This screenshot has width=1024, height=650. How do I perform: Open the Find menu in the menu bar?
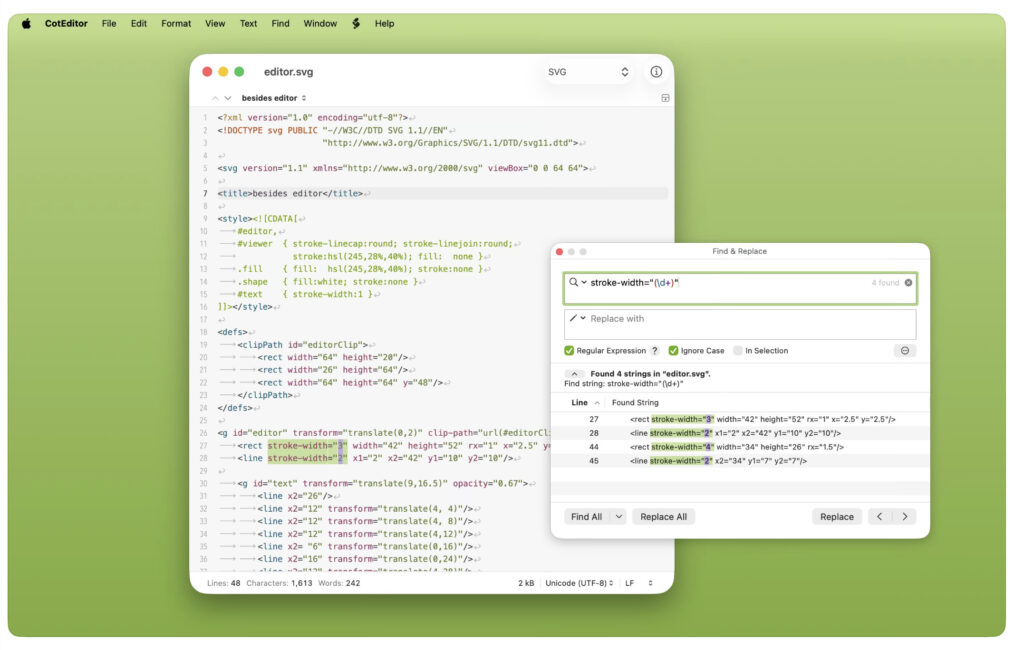click(280, 23)
